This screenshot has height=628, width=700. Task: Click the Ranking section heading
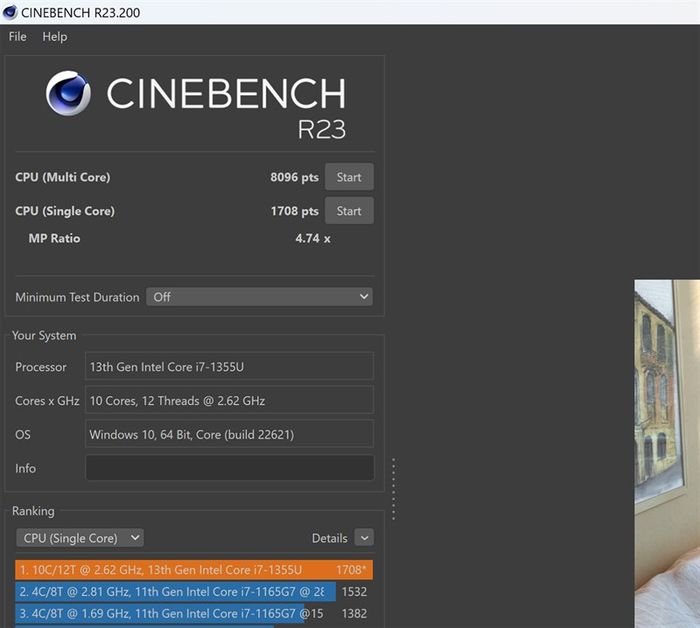33,511
